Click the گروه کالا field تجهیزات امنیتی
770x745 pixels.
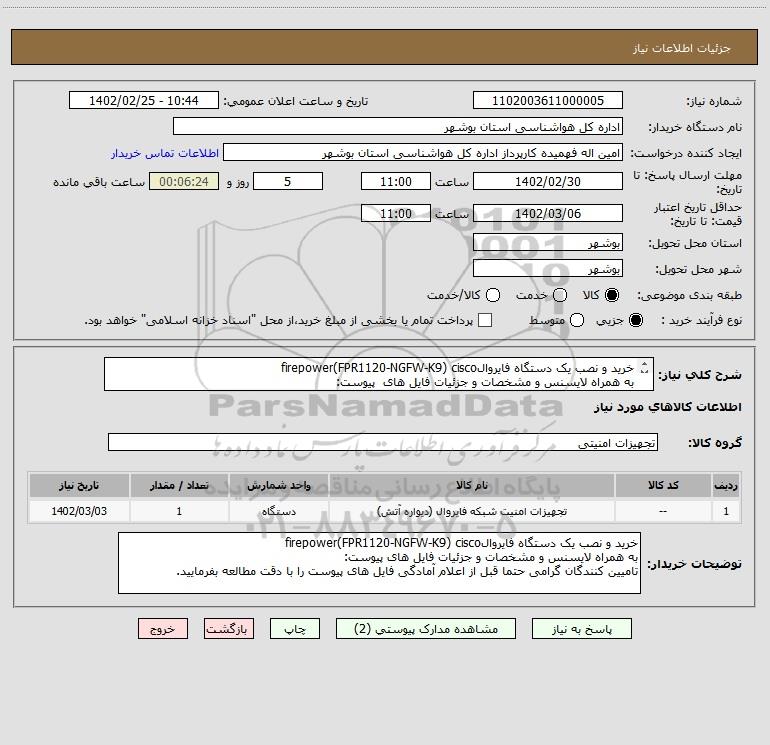tap(383, 442)
